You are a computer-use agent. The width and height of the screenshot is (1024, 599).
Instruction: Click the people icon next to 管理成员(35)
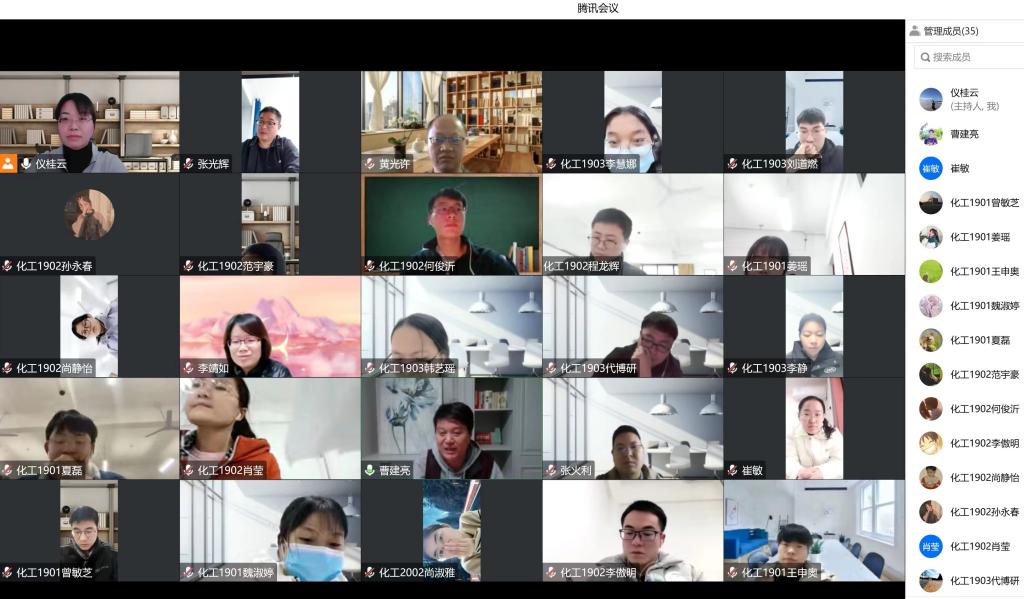[915, 31]
